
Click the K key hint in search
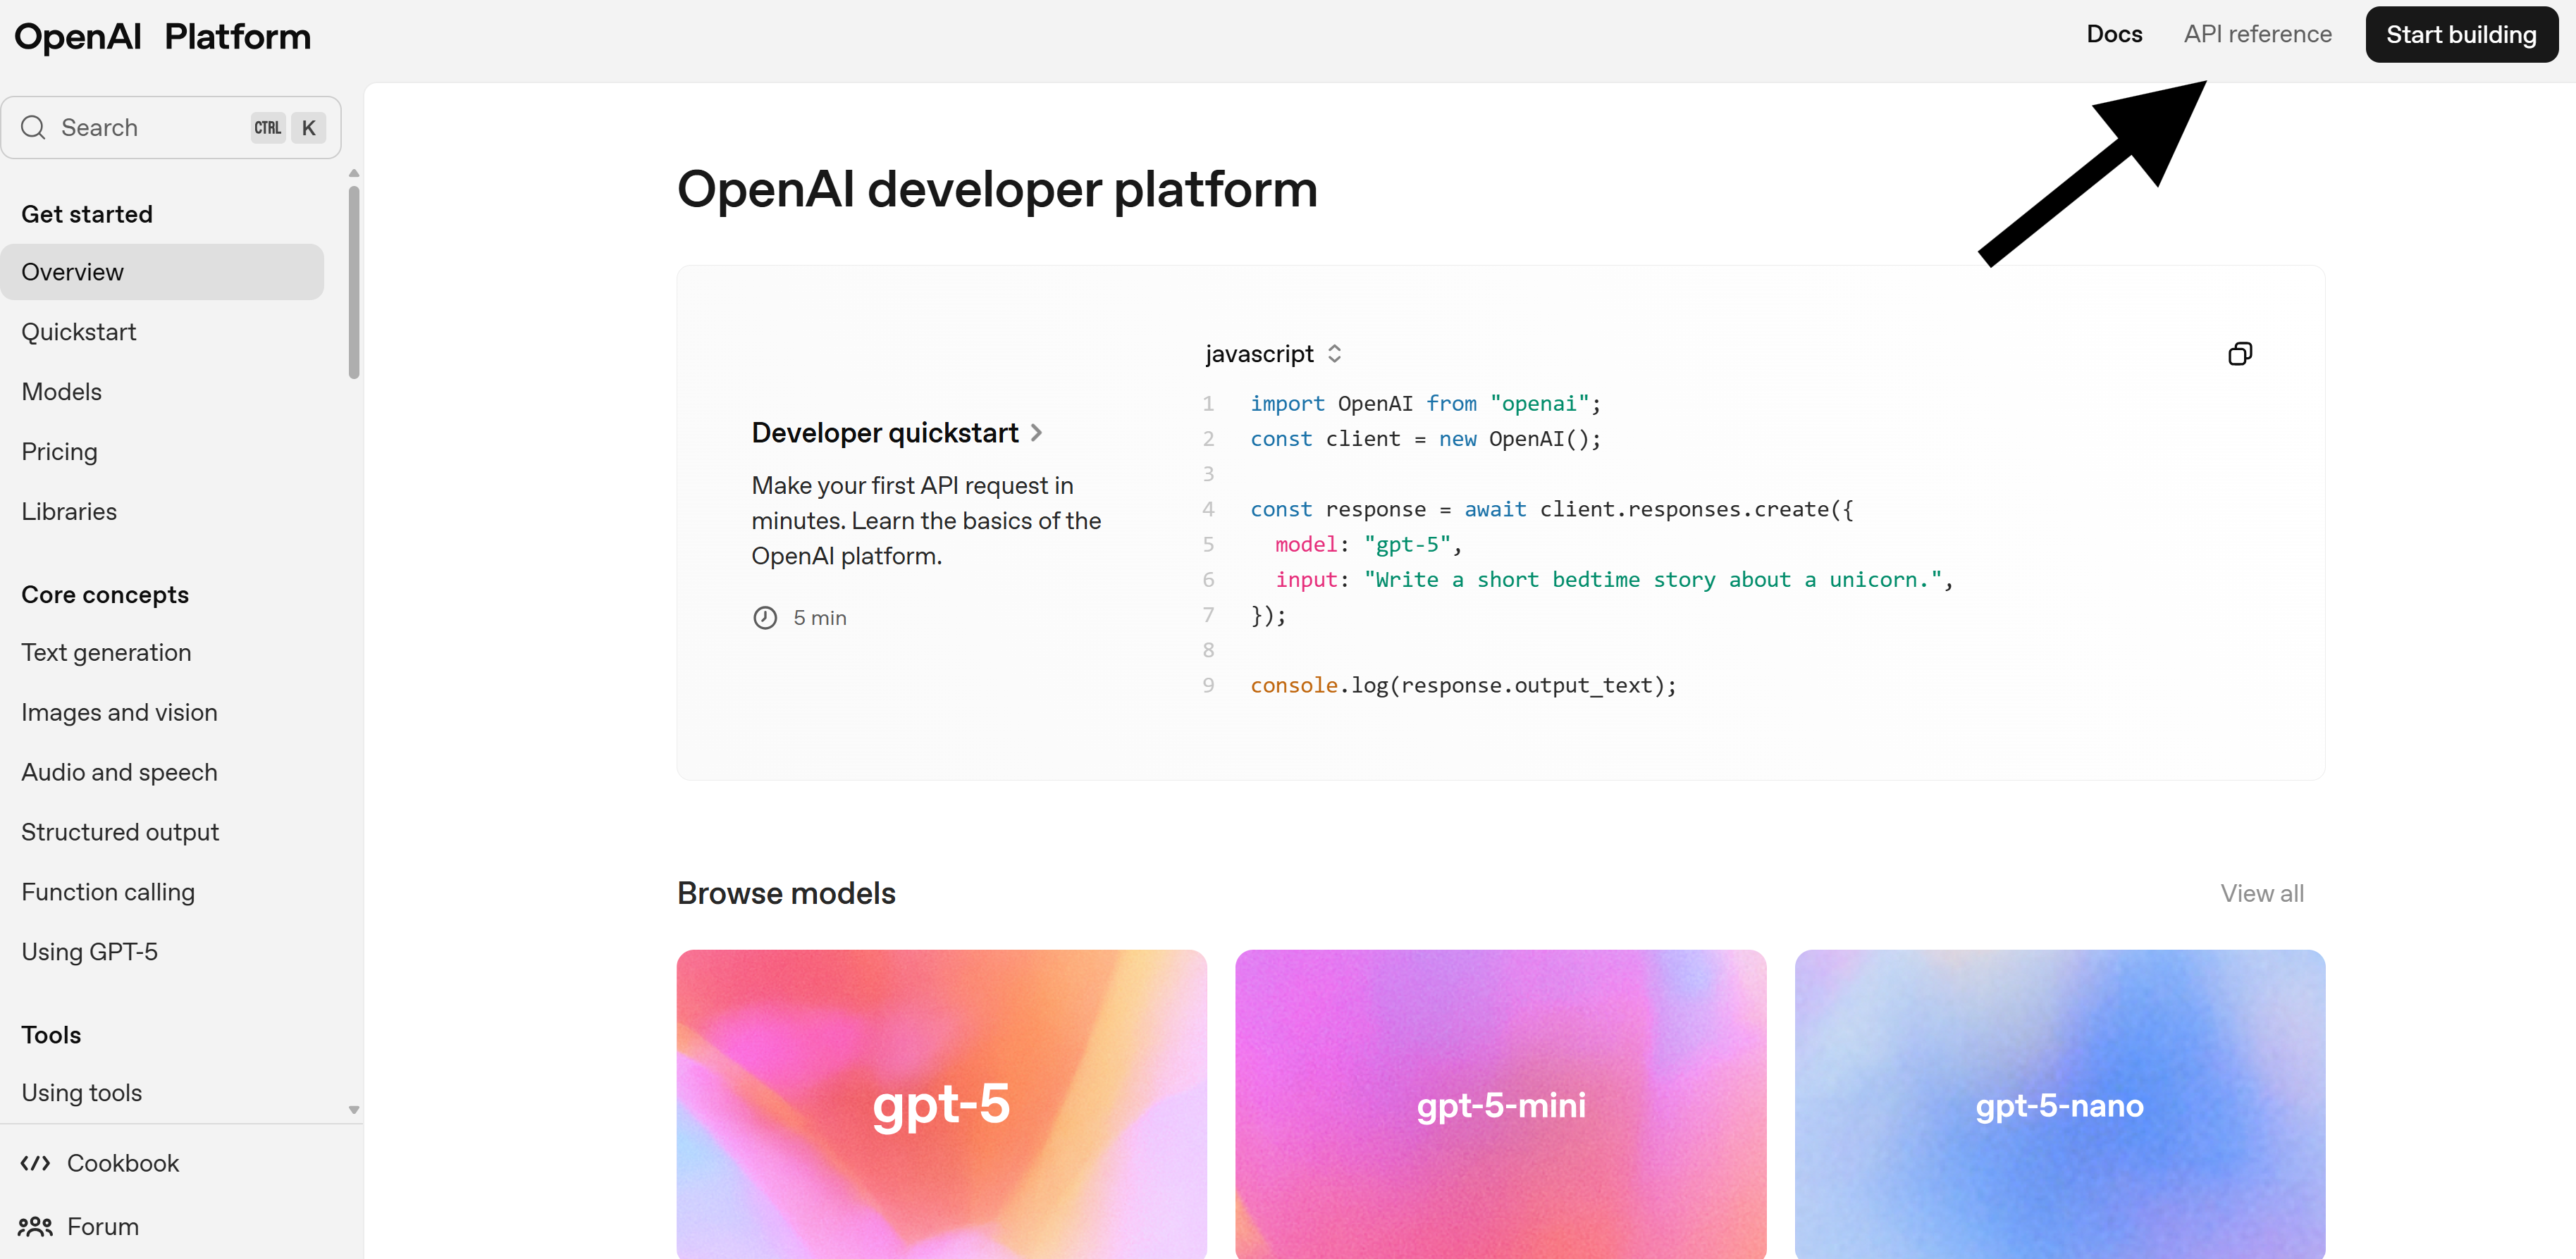[309, 128]
